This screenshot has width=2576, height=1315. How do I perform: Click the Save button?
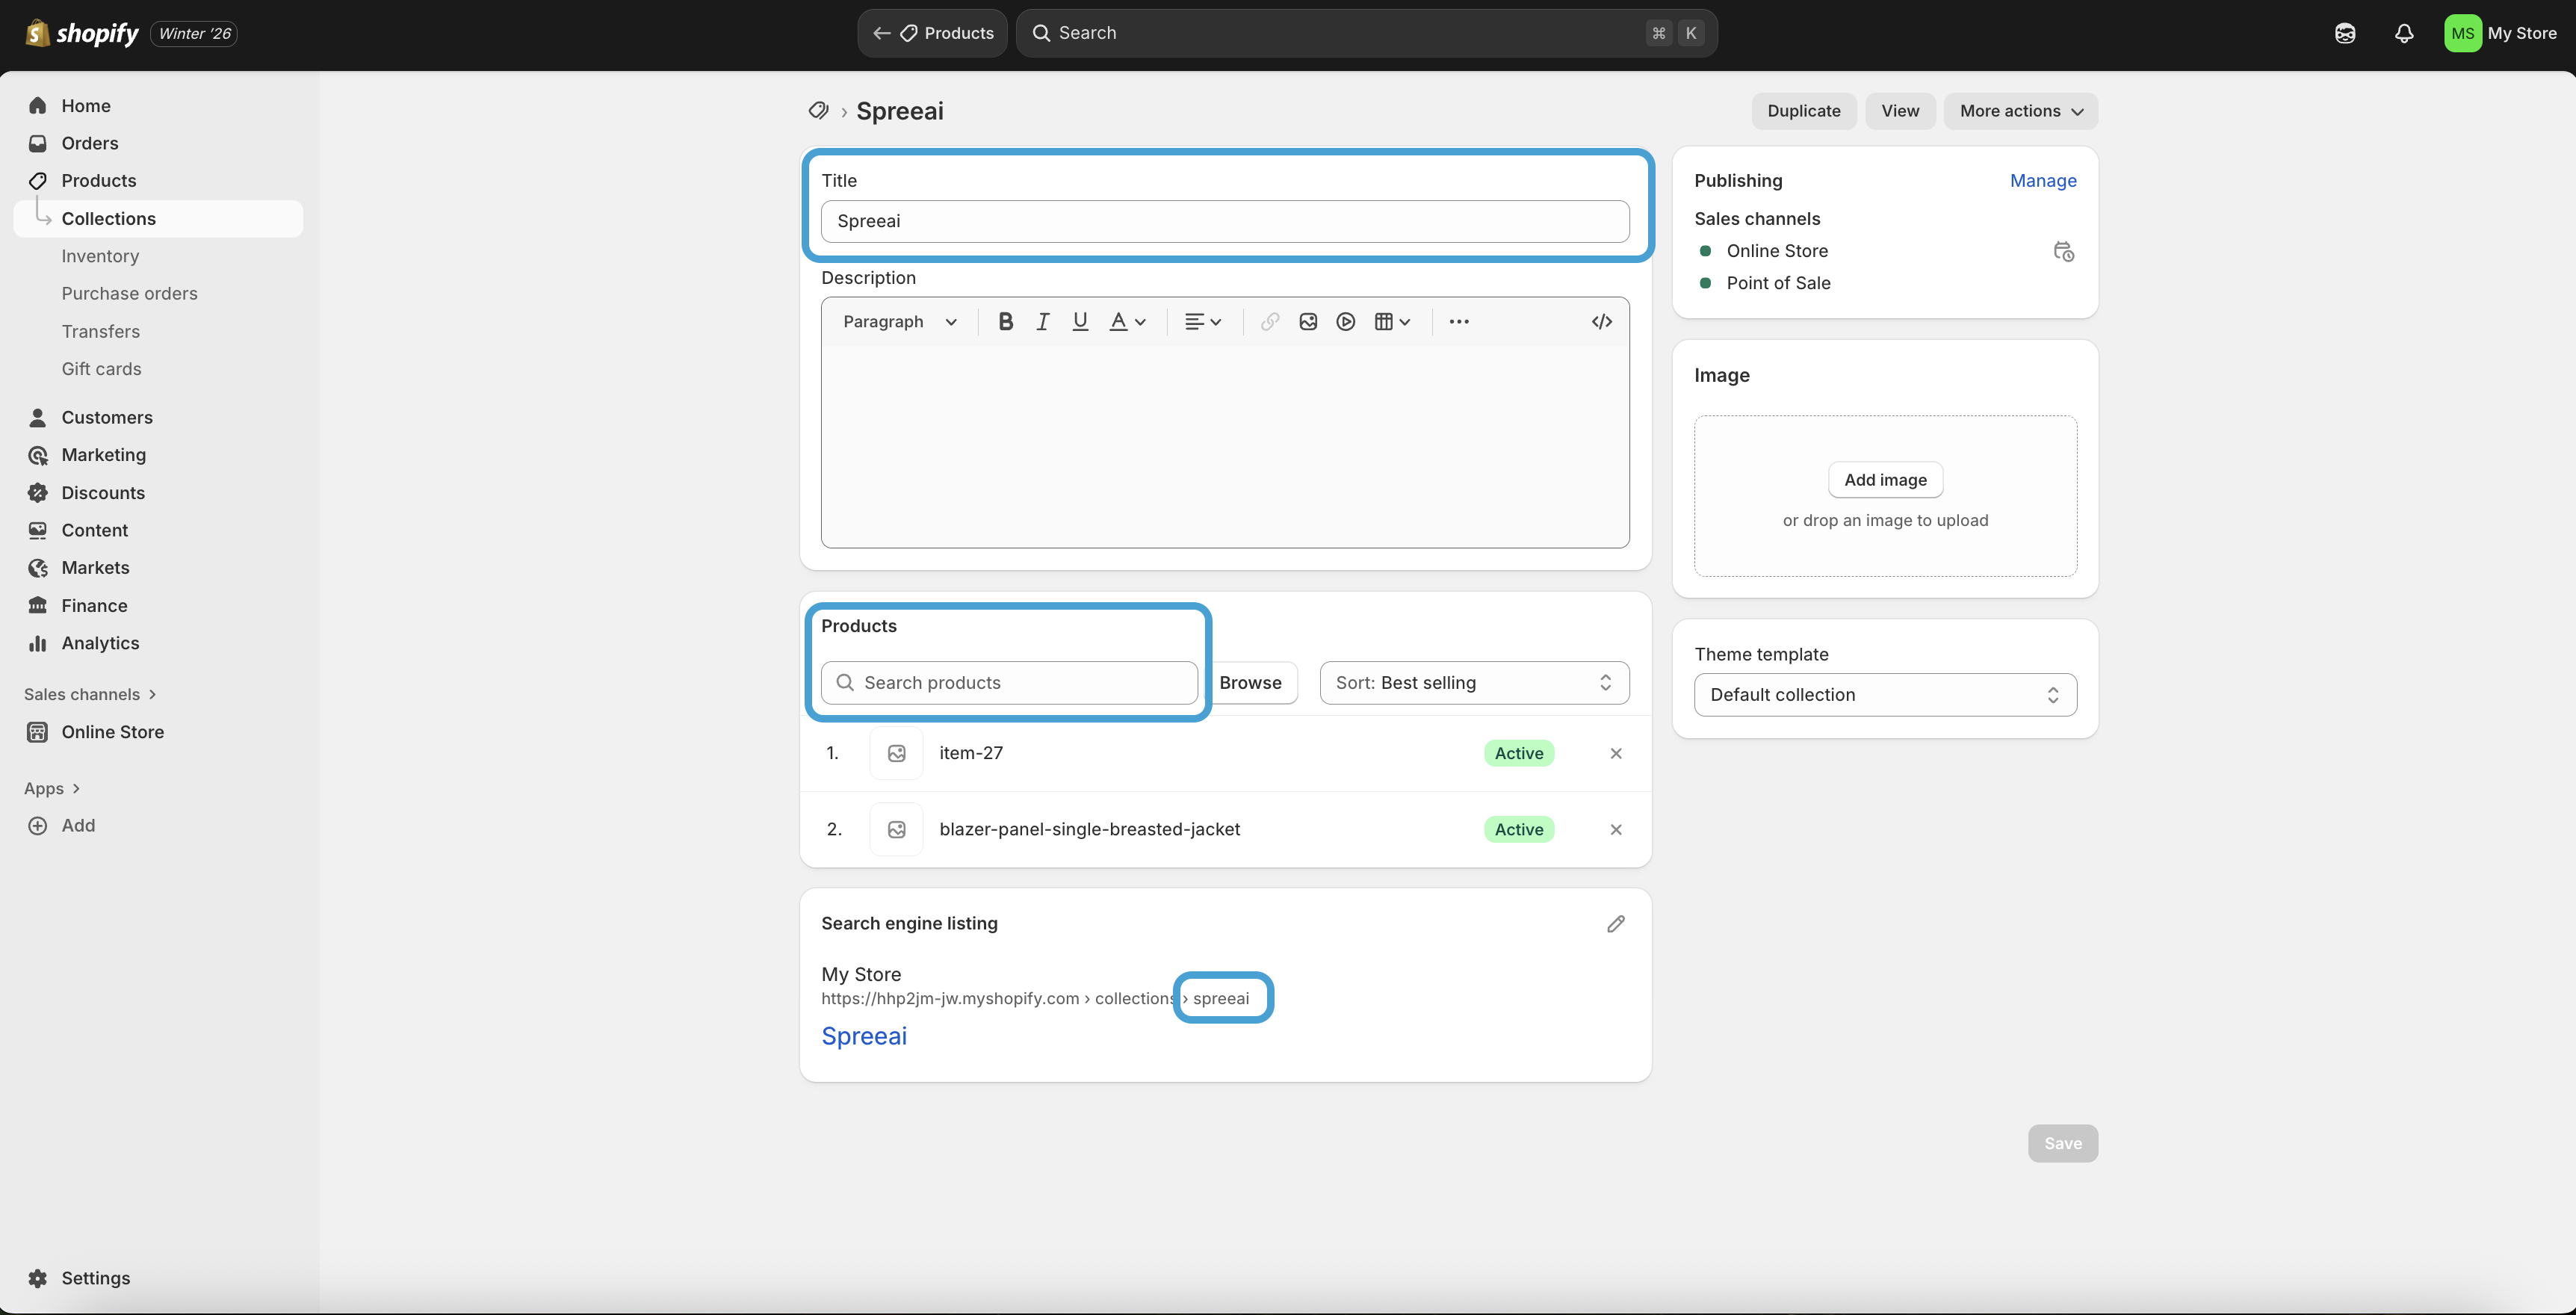point(2063,1143)
